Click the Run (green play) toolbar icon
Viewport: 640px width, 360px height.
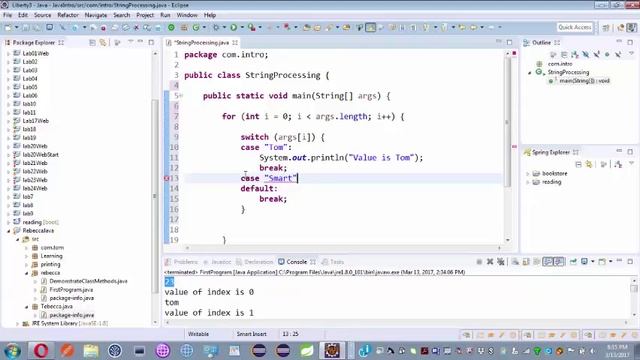pos(233,27)
